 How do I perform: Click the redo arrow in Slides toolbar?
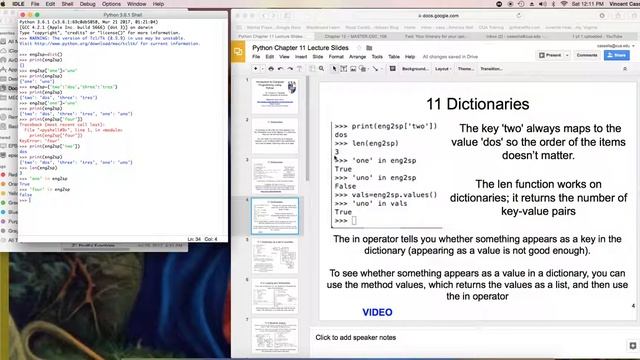tap(290, 69)
